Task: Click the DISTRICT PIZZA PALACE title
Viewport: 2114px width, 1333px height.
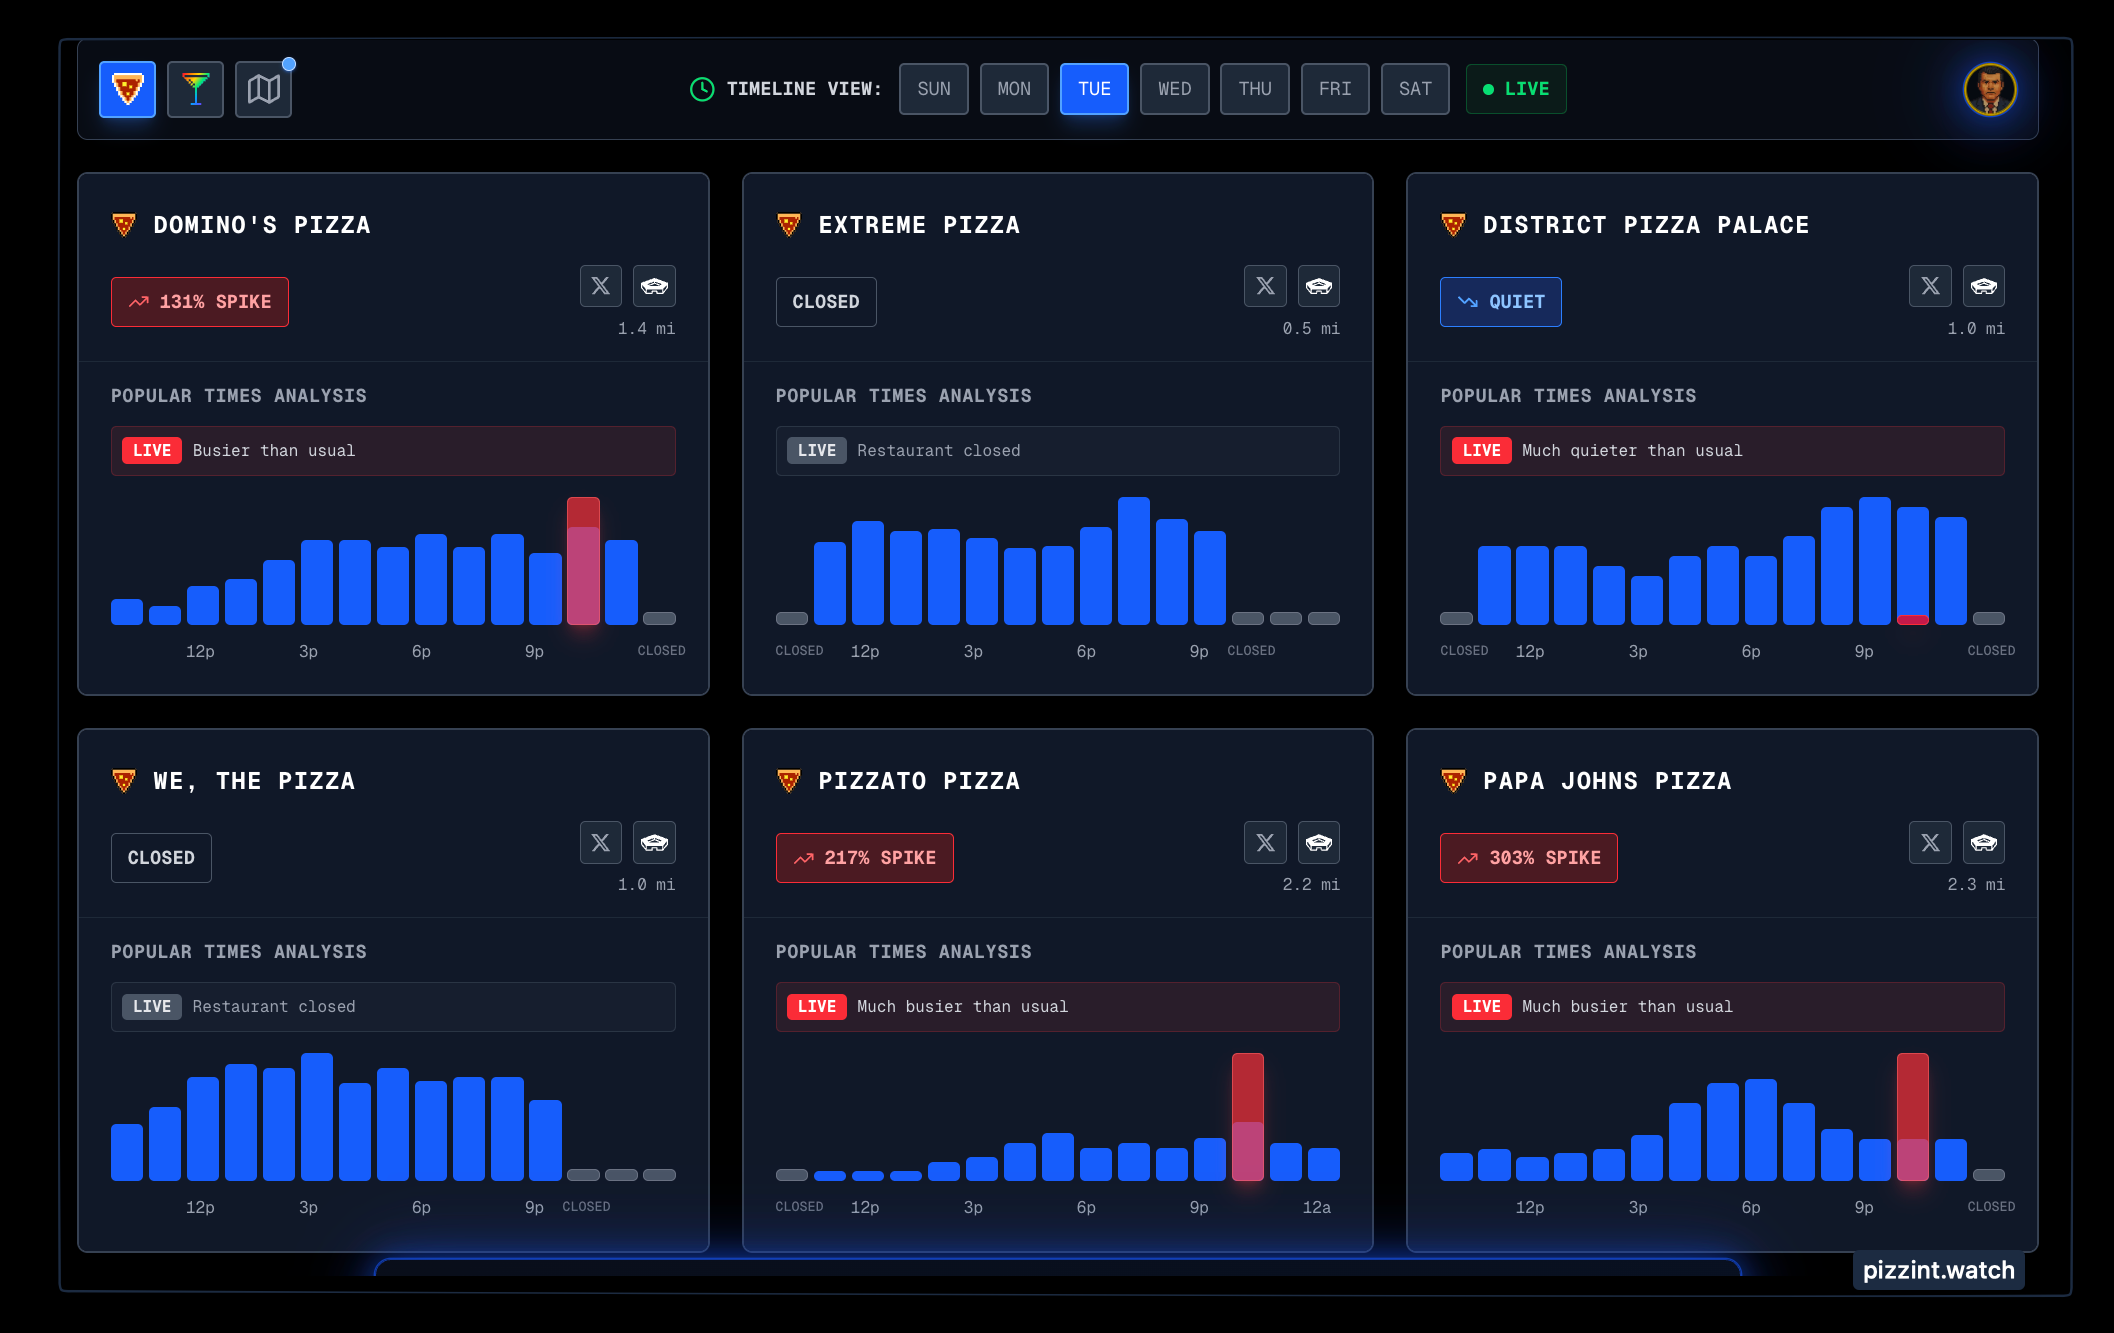Action: point(1646,225)
